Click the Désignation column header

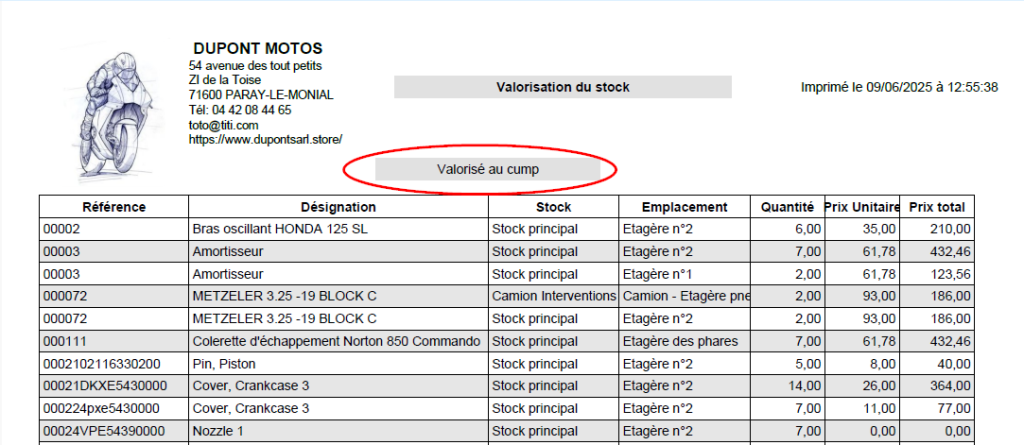338,207
